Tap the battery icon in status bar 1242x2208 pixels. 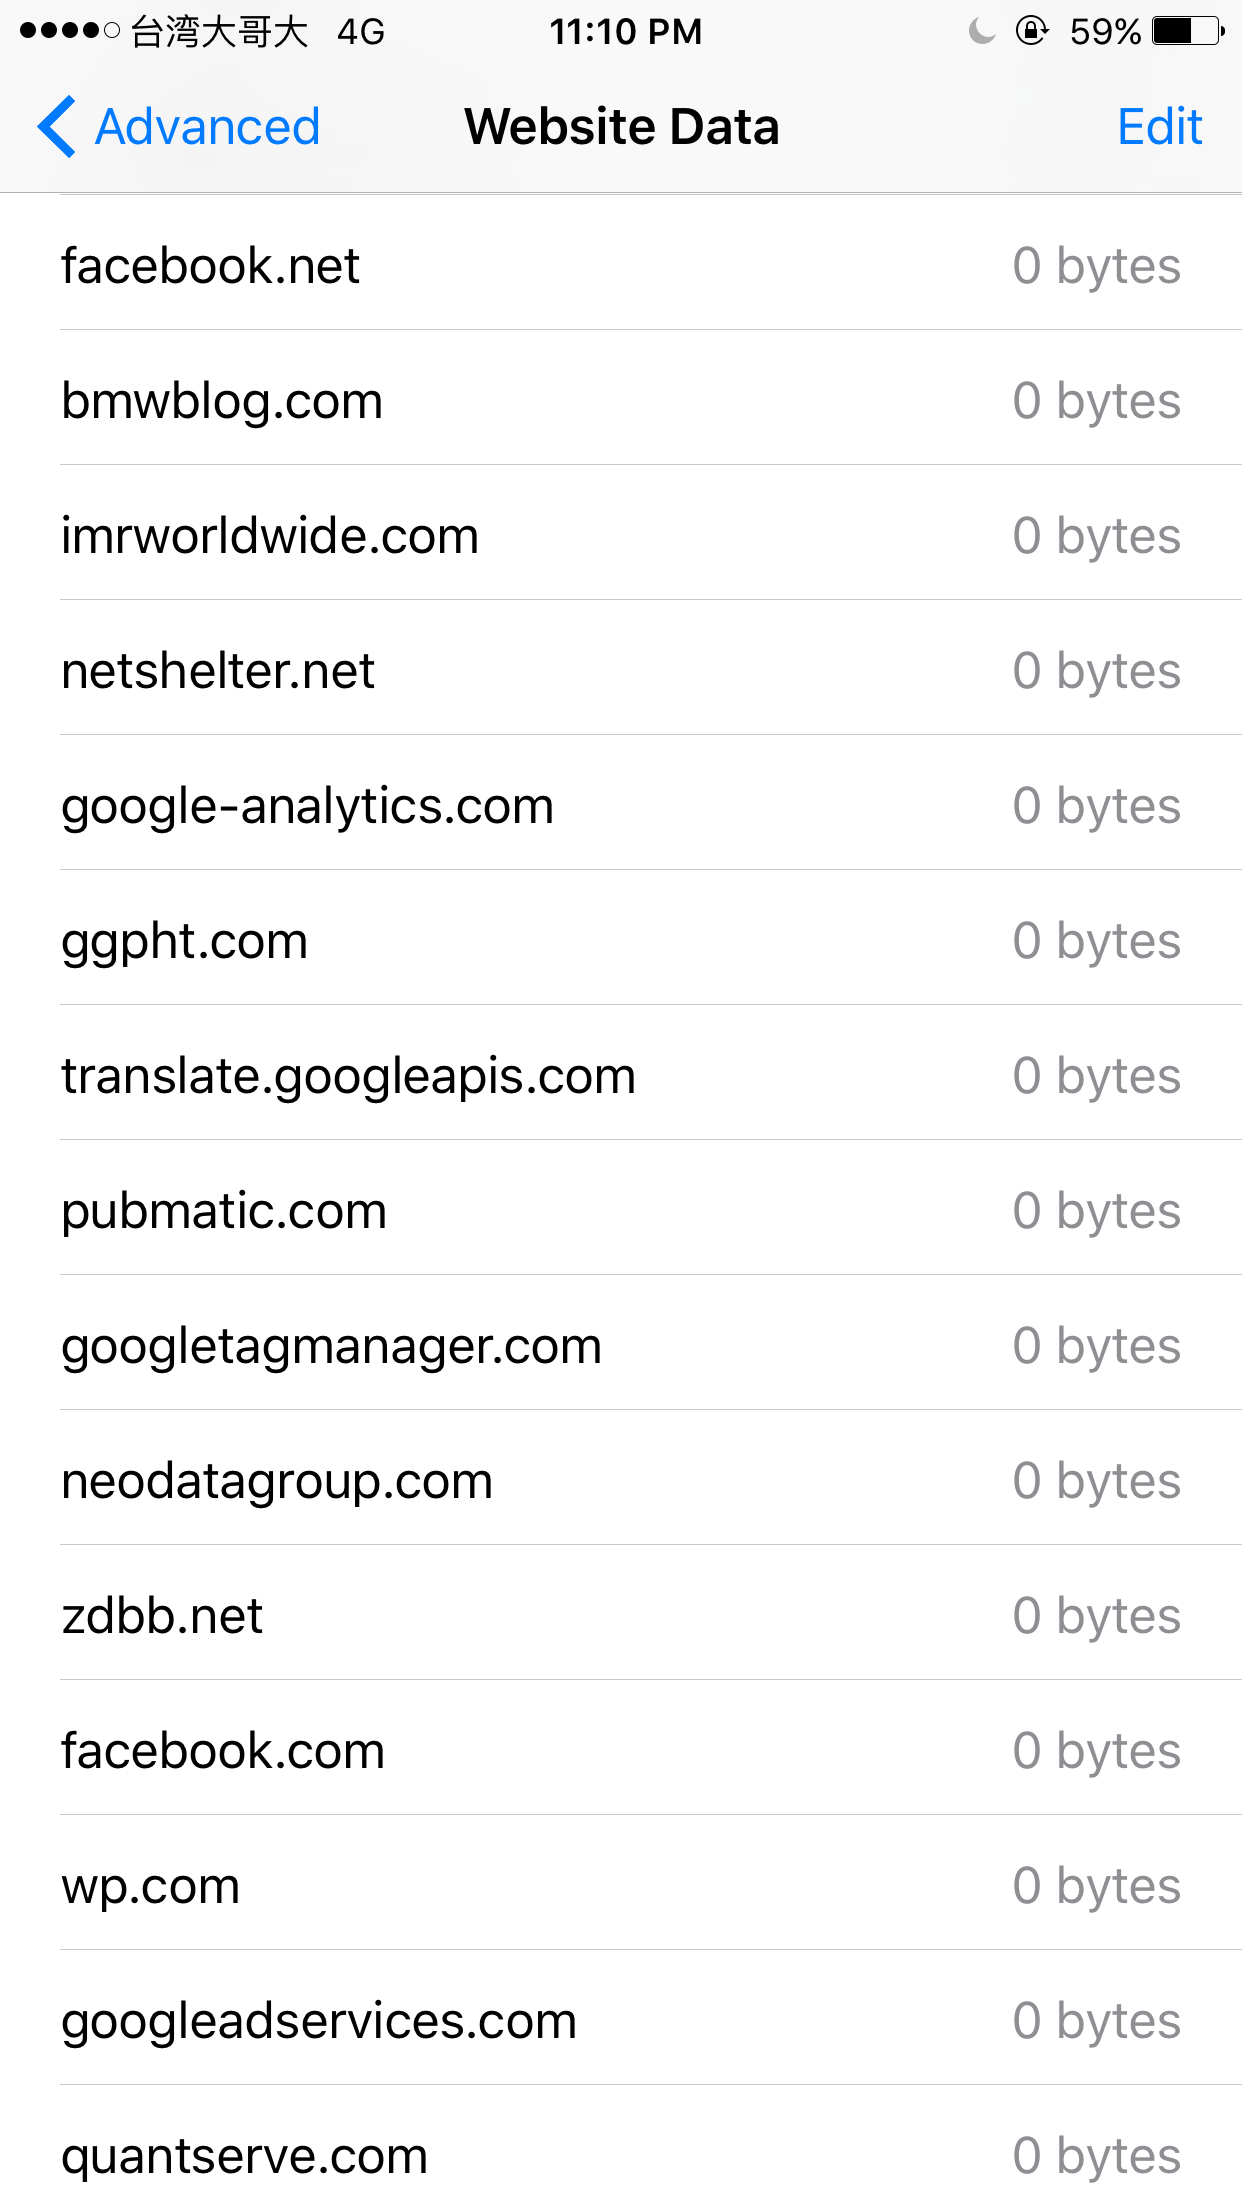(x=1188, y=31)
